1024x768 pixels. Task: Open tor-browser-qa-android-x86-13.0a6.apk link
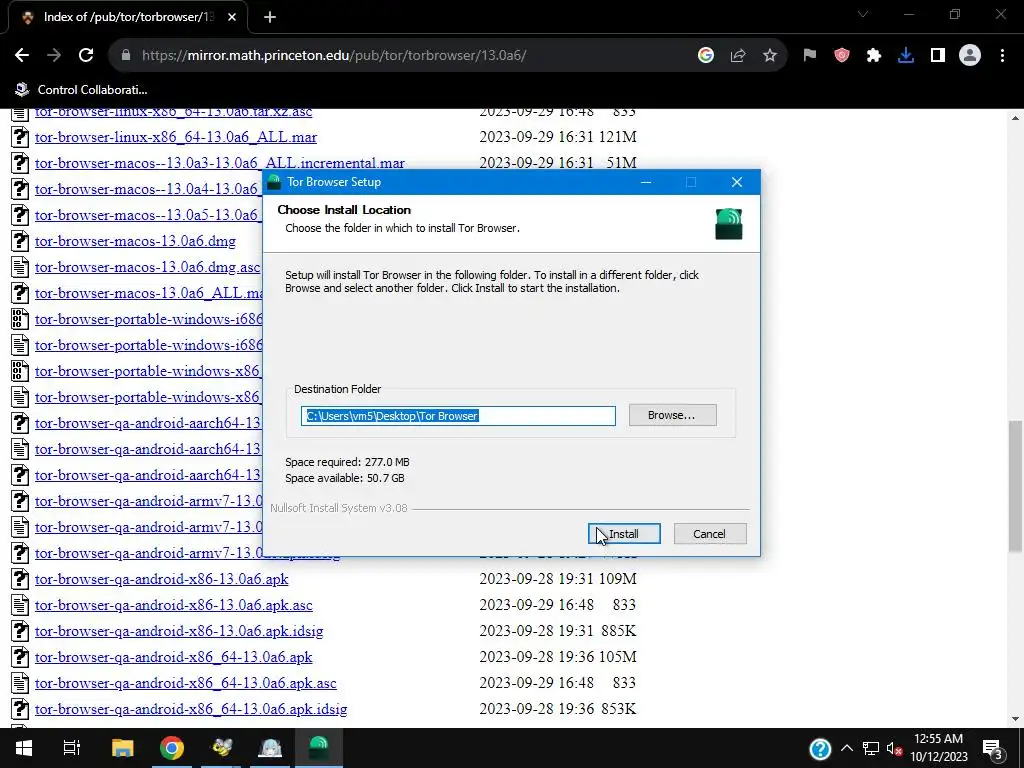click(x=161, y=579)
